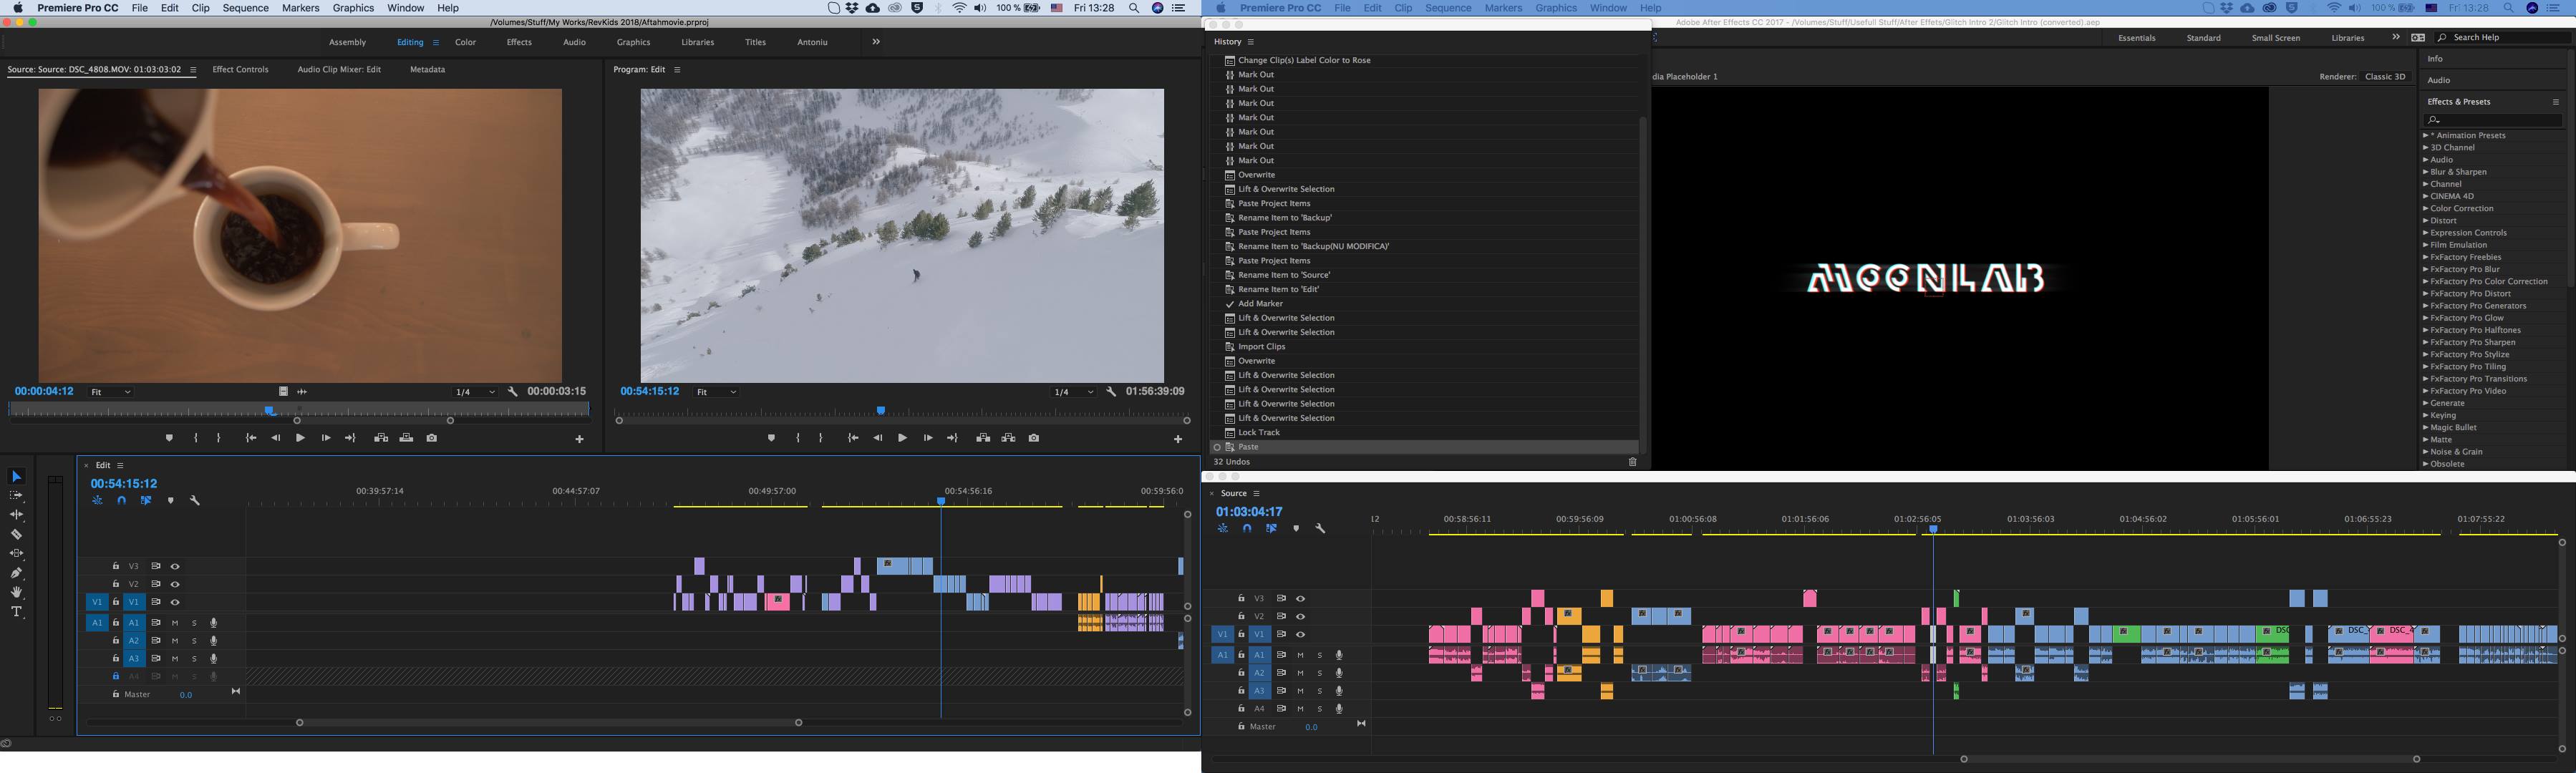Open the Sequence menu
2576x773 pixels.
point(245,8)
